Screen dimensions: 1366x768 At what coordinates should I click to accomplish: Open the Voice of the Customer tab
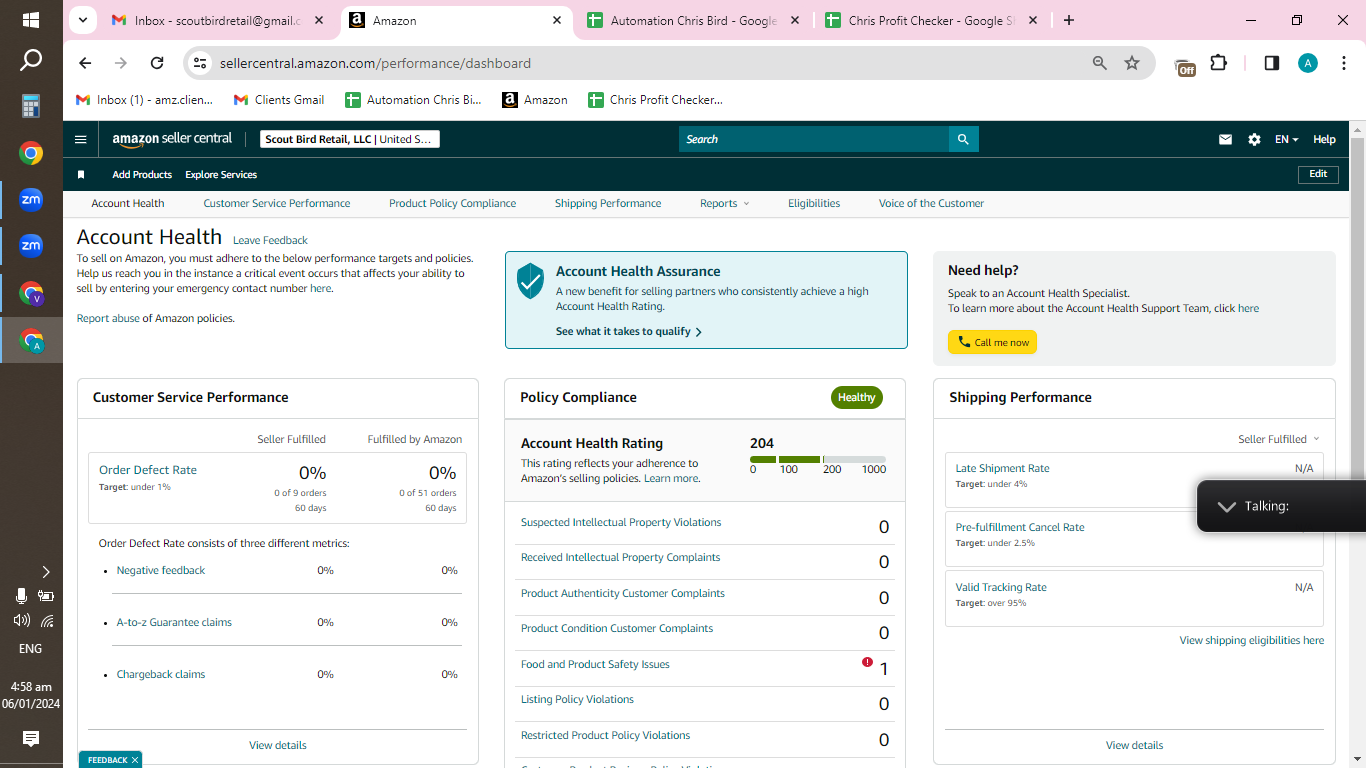point(931,203)
